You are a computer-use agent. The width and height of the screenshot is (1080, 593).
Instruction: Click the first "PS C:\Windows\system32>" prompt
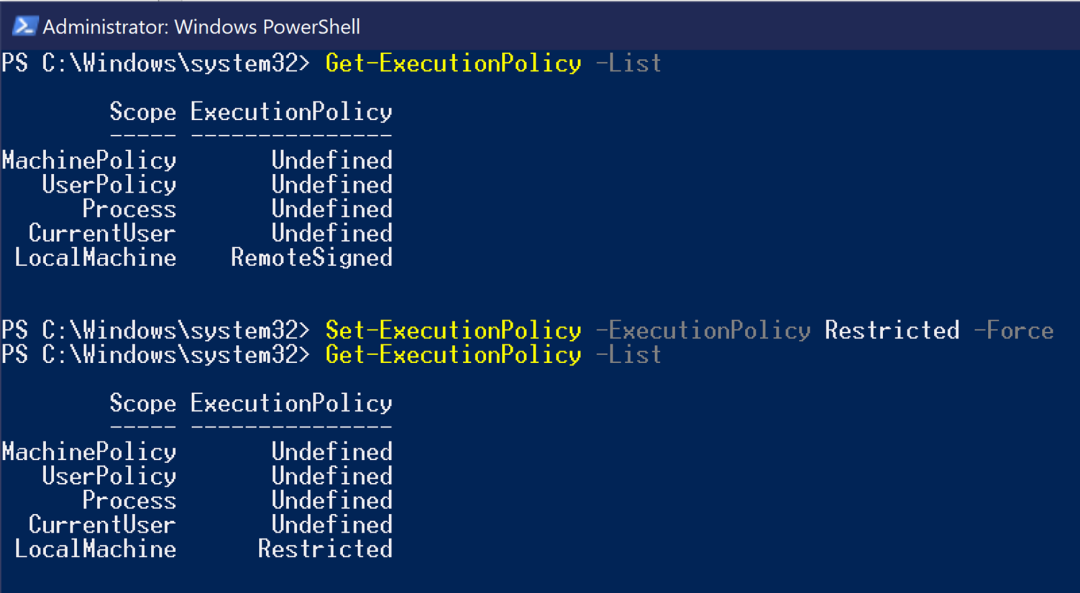156,64
